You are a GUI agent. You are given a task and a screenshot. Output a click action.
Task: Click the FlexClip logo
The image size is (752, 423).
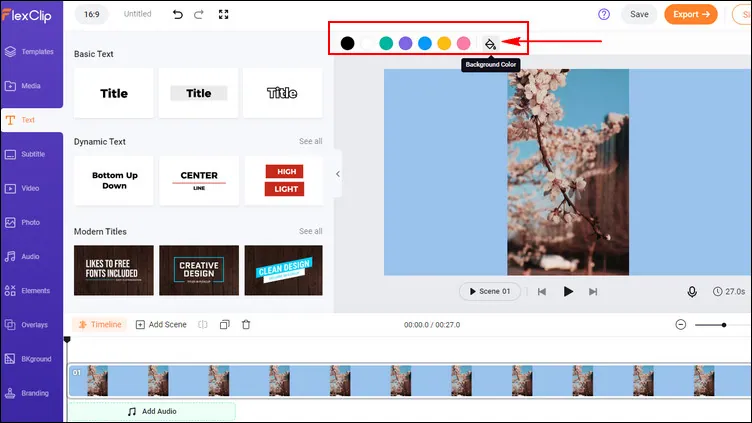(x=27, y=15)
